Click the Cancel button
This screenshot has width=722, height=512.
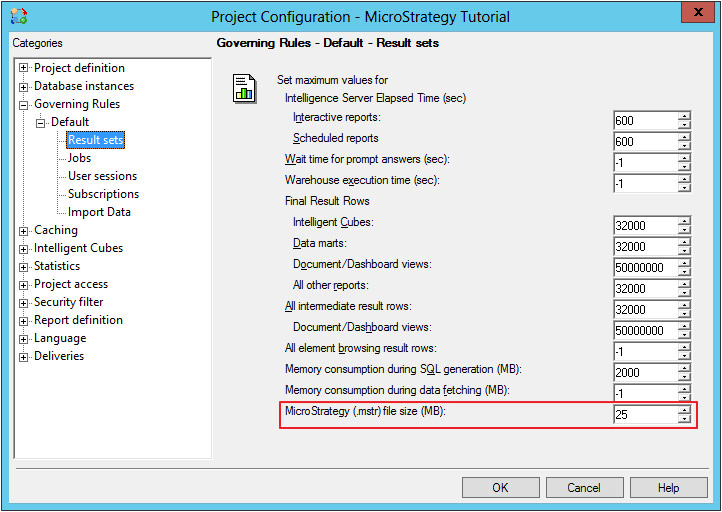(x=584, y=488)
